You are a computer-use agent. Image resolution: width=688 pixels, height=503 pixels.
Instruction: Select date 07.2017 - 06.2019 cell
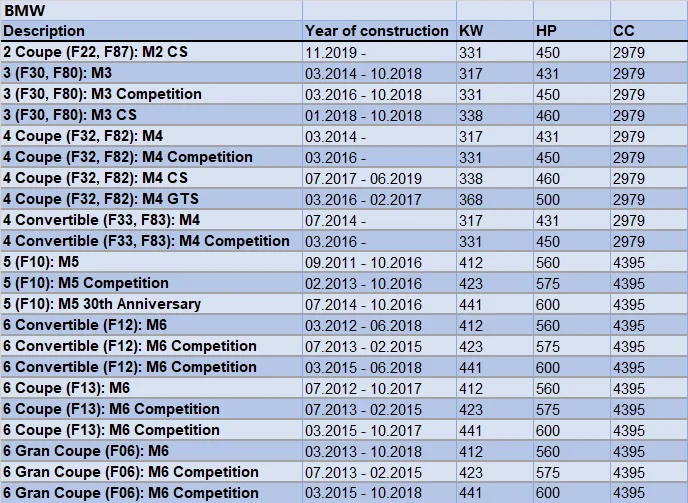coord(379,178)
